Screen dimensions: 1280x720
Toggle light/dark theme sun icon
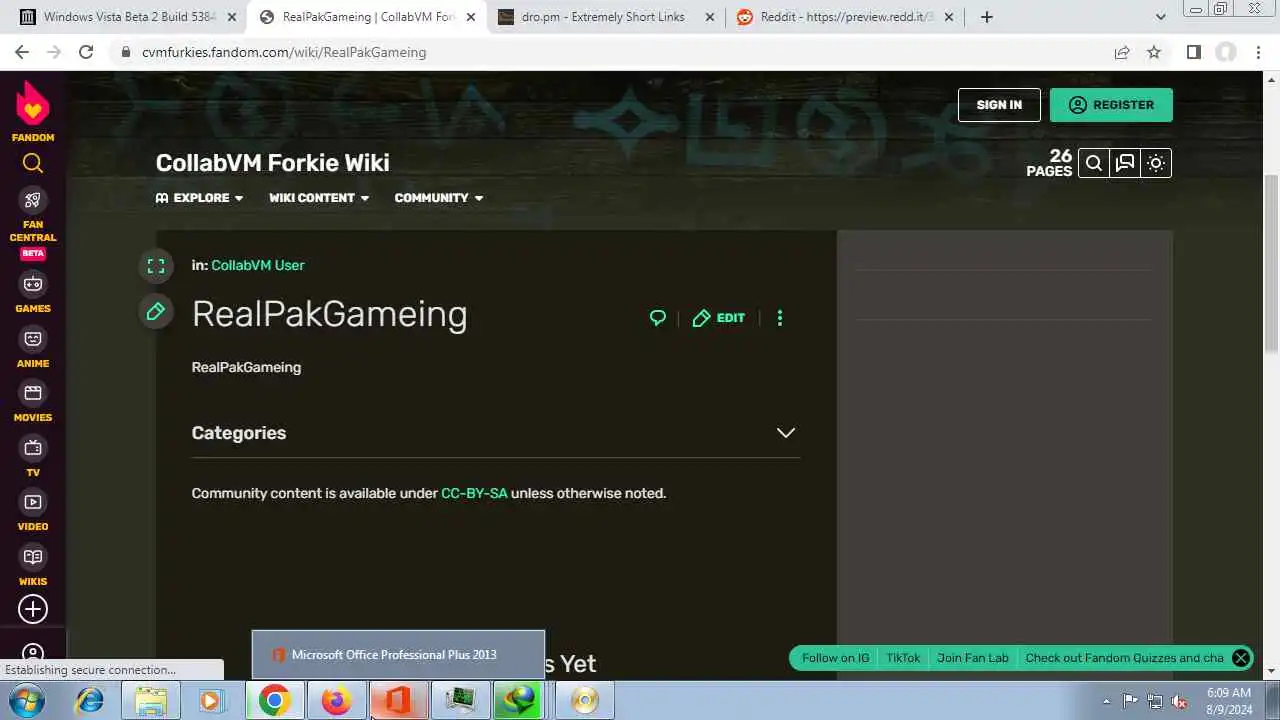1156,163
